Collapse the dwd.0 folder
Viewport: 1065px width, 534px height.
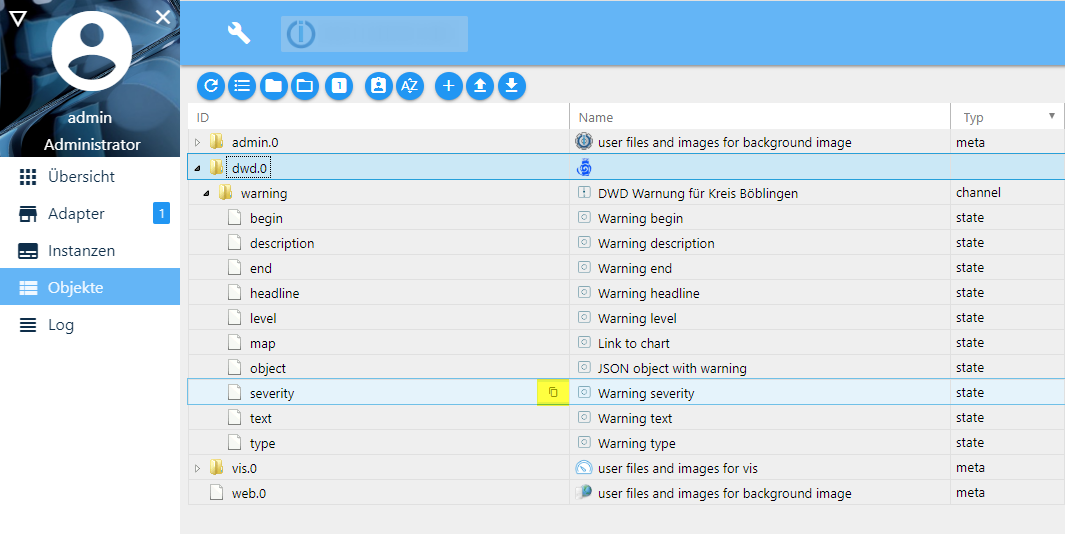click(x=198, y=168)
